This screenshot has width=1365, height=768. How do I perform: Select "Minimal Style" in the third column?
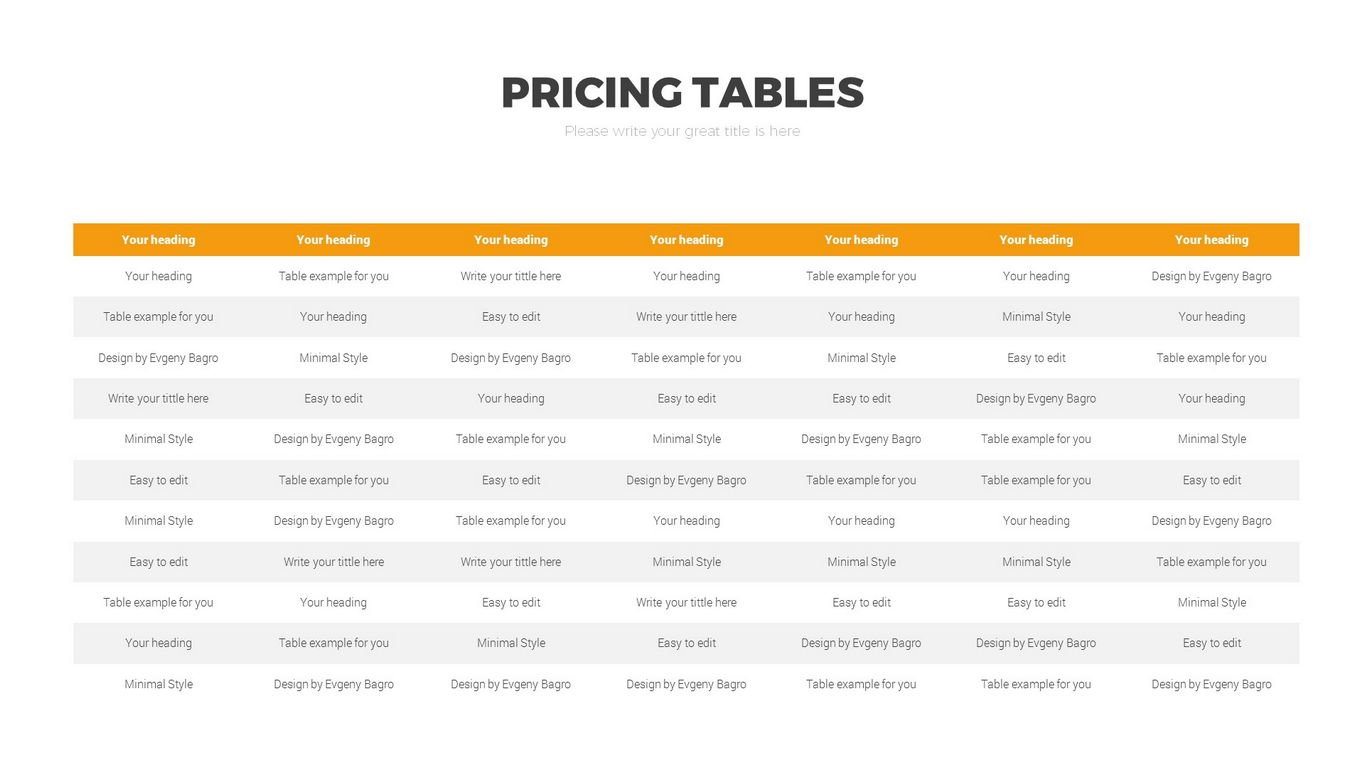[x=510, y=643]
